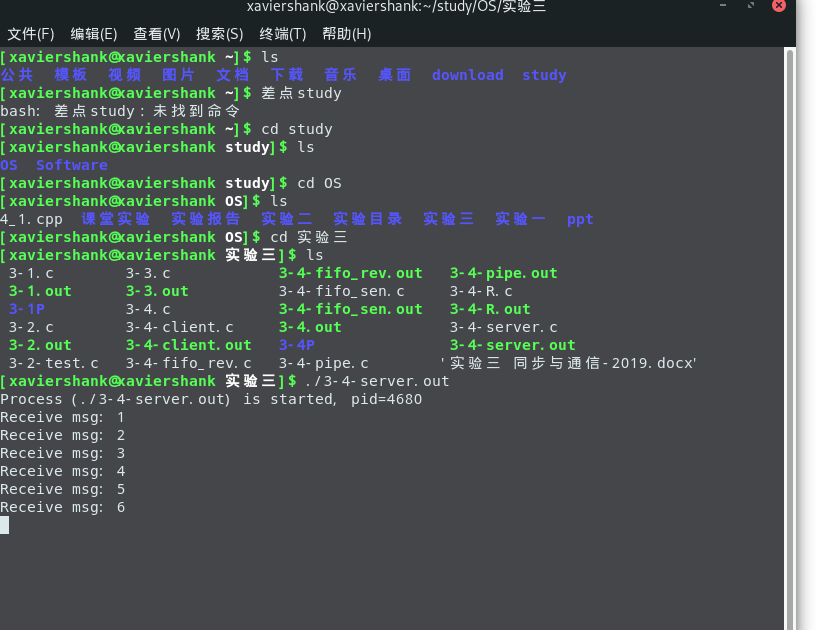Click the '实验目录' directory name
Viewport: 816px width, 630px height.
point(368,219)
